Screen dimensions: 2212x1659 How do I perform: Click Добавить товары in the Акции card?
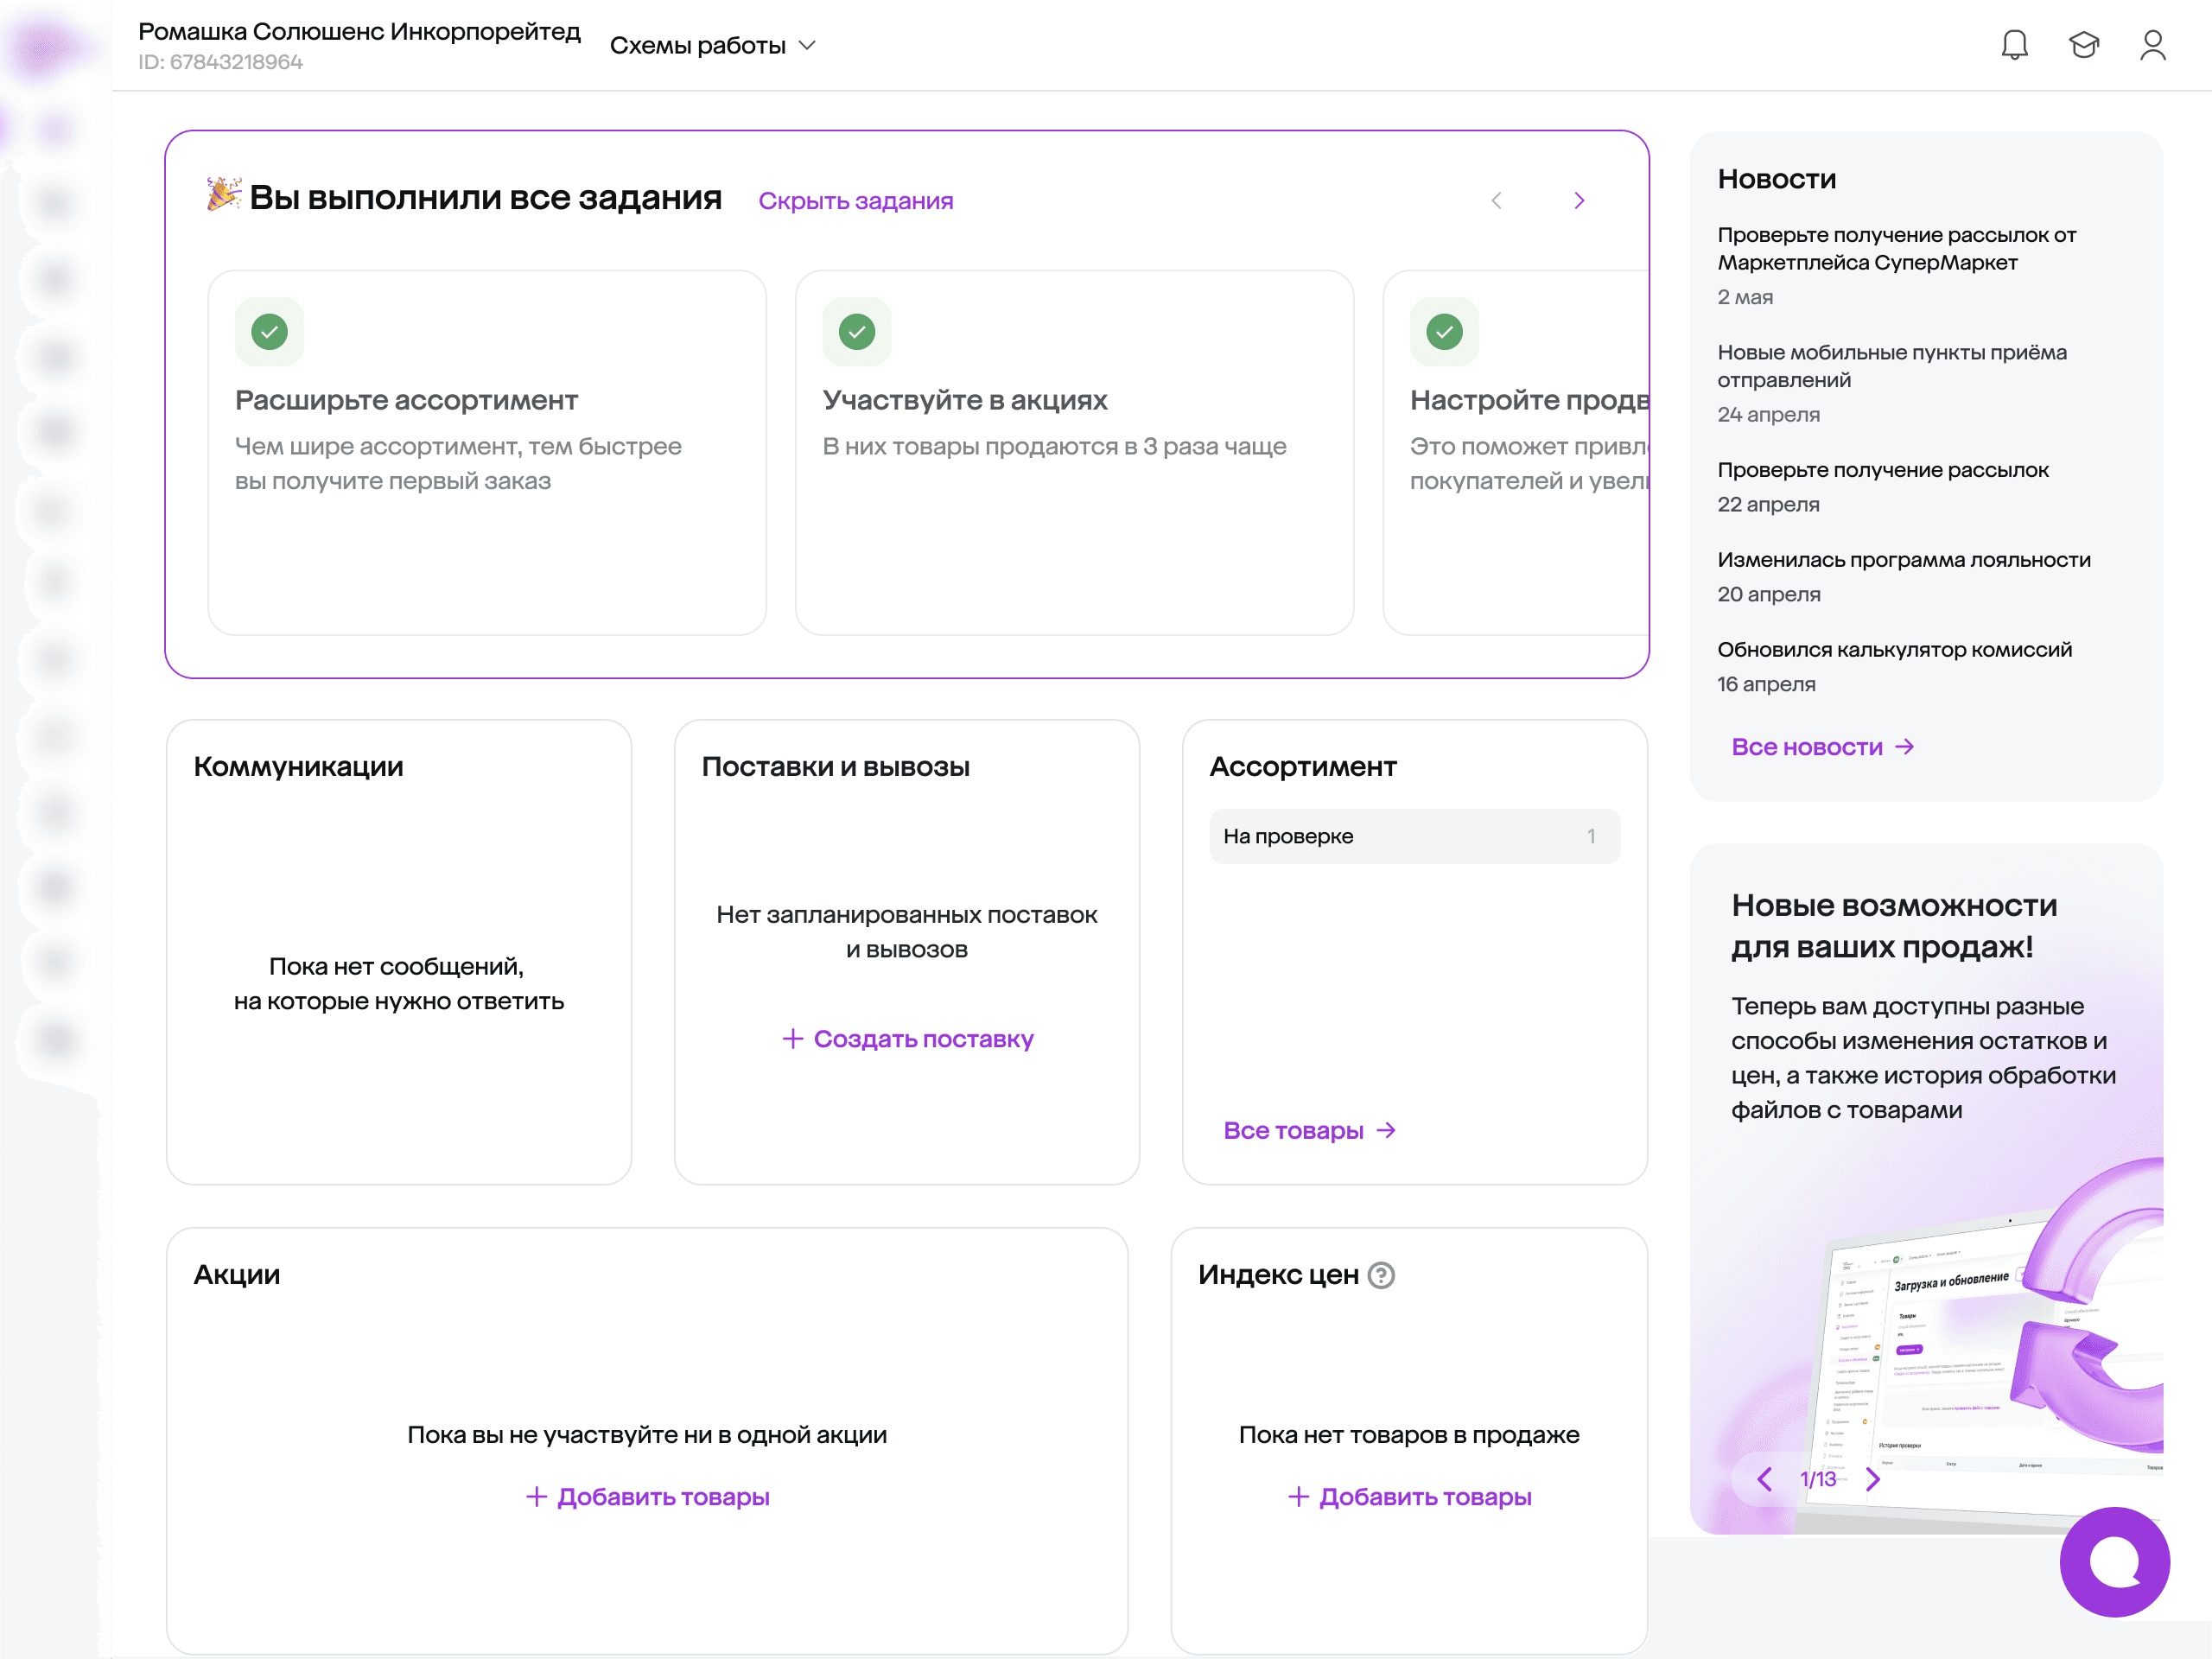[647, 1497]
